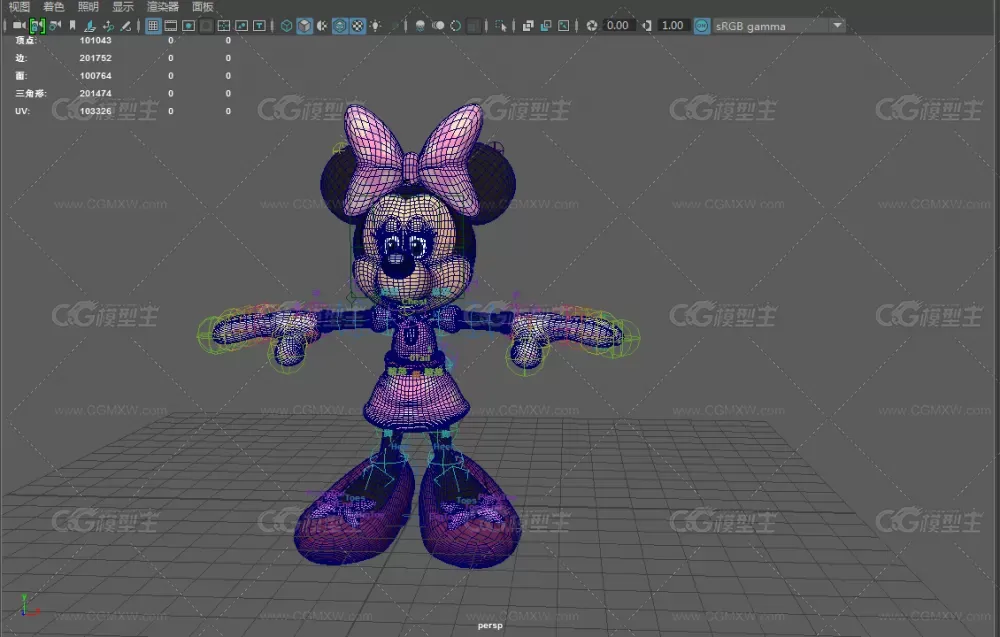Toggle the Field Chart icon
This screenshot has width=1000, height=637.
tap(224, 26)
